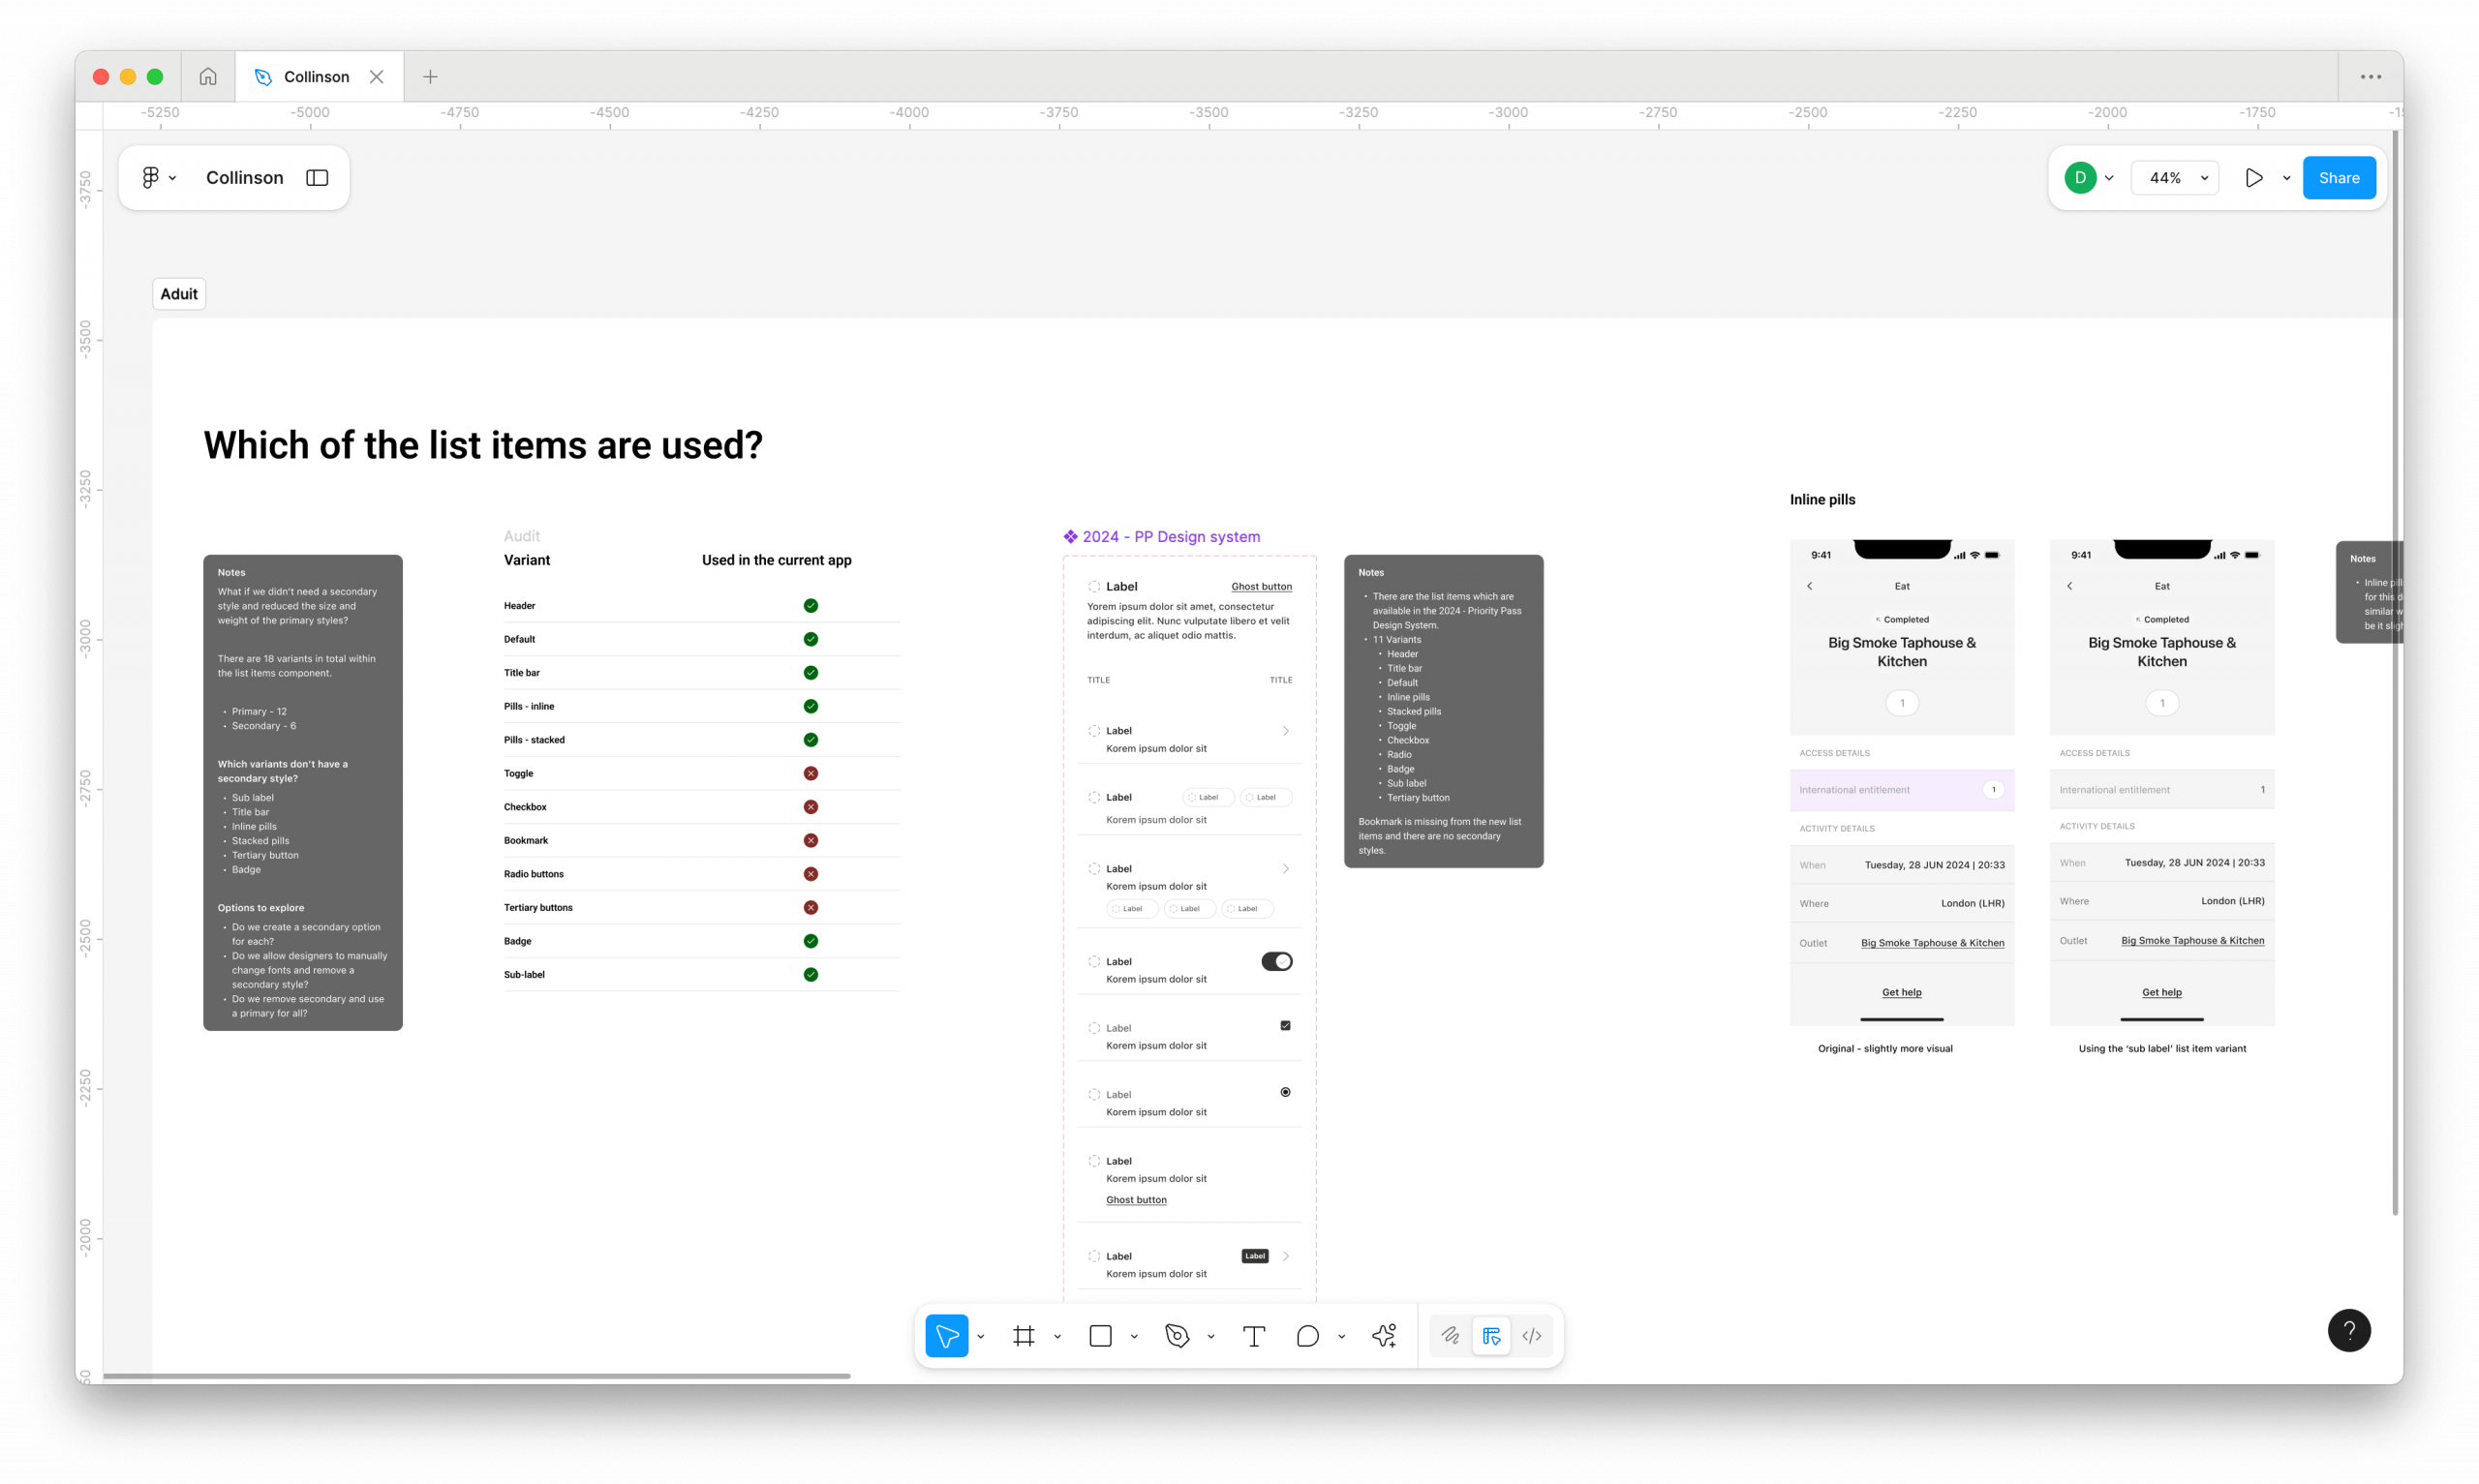Click the Ghost button link at top of list

(x=1261, y=587)
